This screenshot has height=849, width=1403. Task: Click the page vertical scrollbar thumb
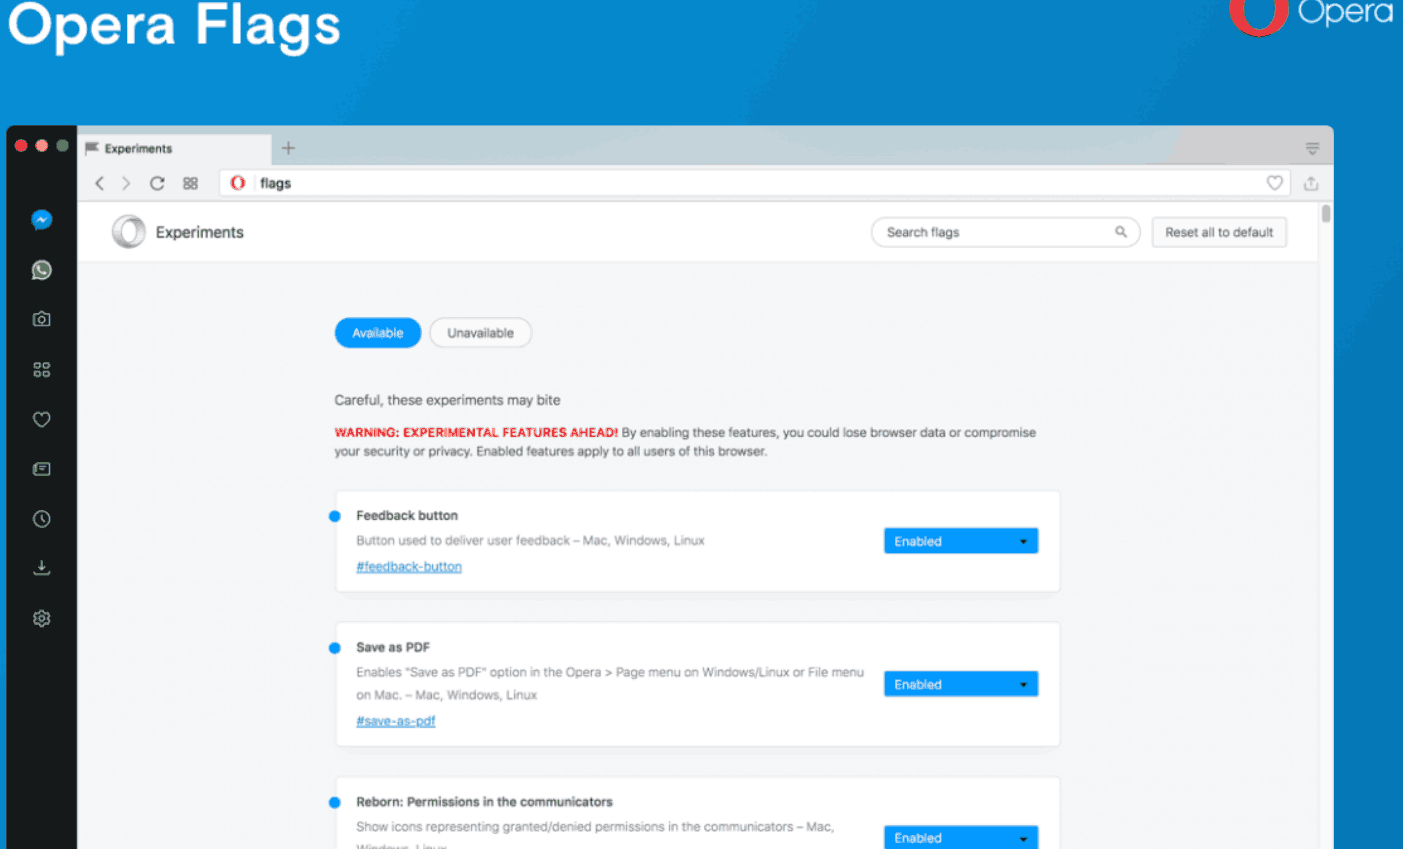pos(1326,214)
